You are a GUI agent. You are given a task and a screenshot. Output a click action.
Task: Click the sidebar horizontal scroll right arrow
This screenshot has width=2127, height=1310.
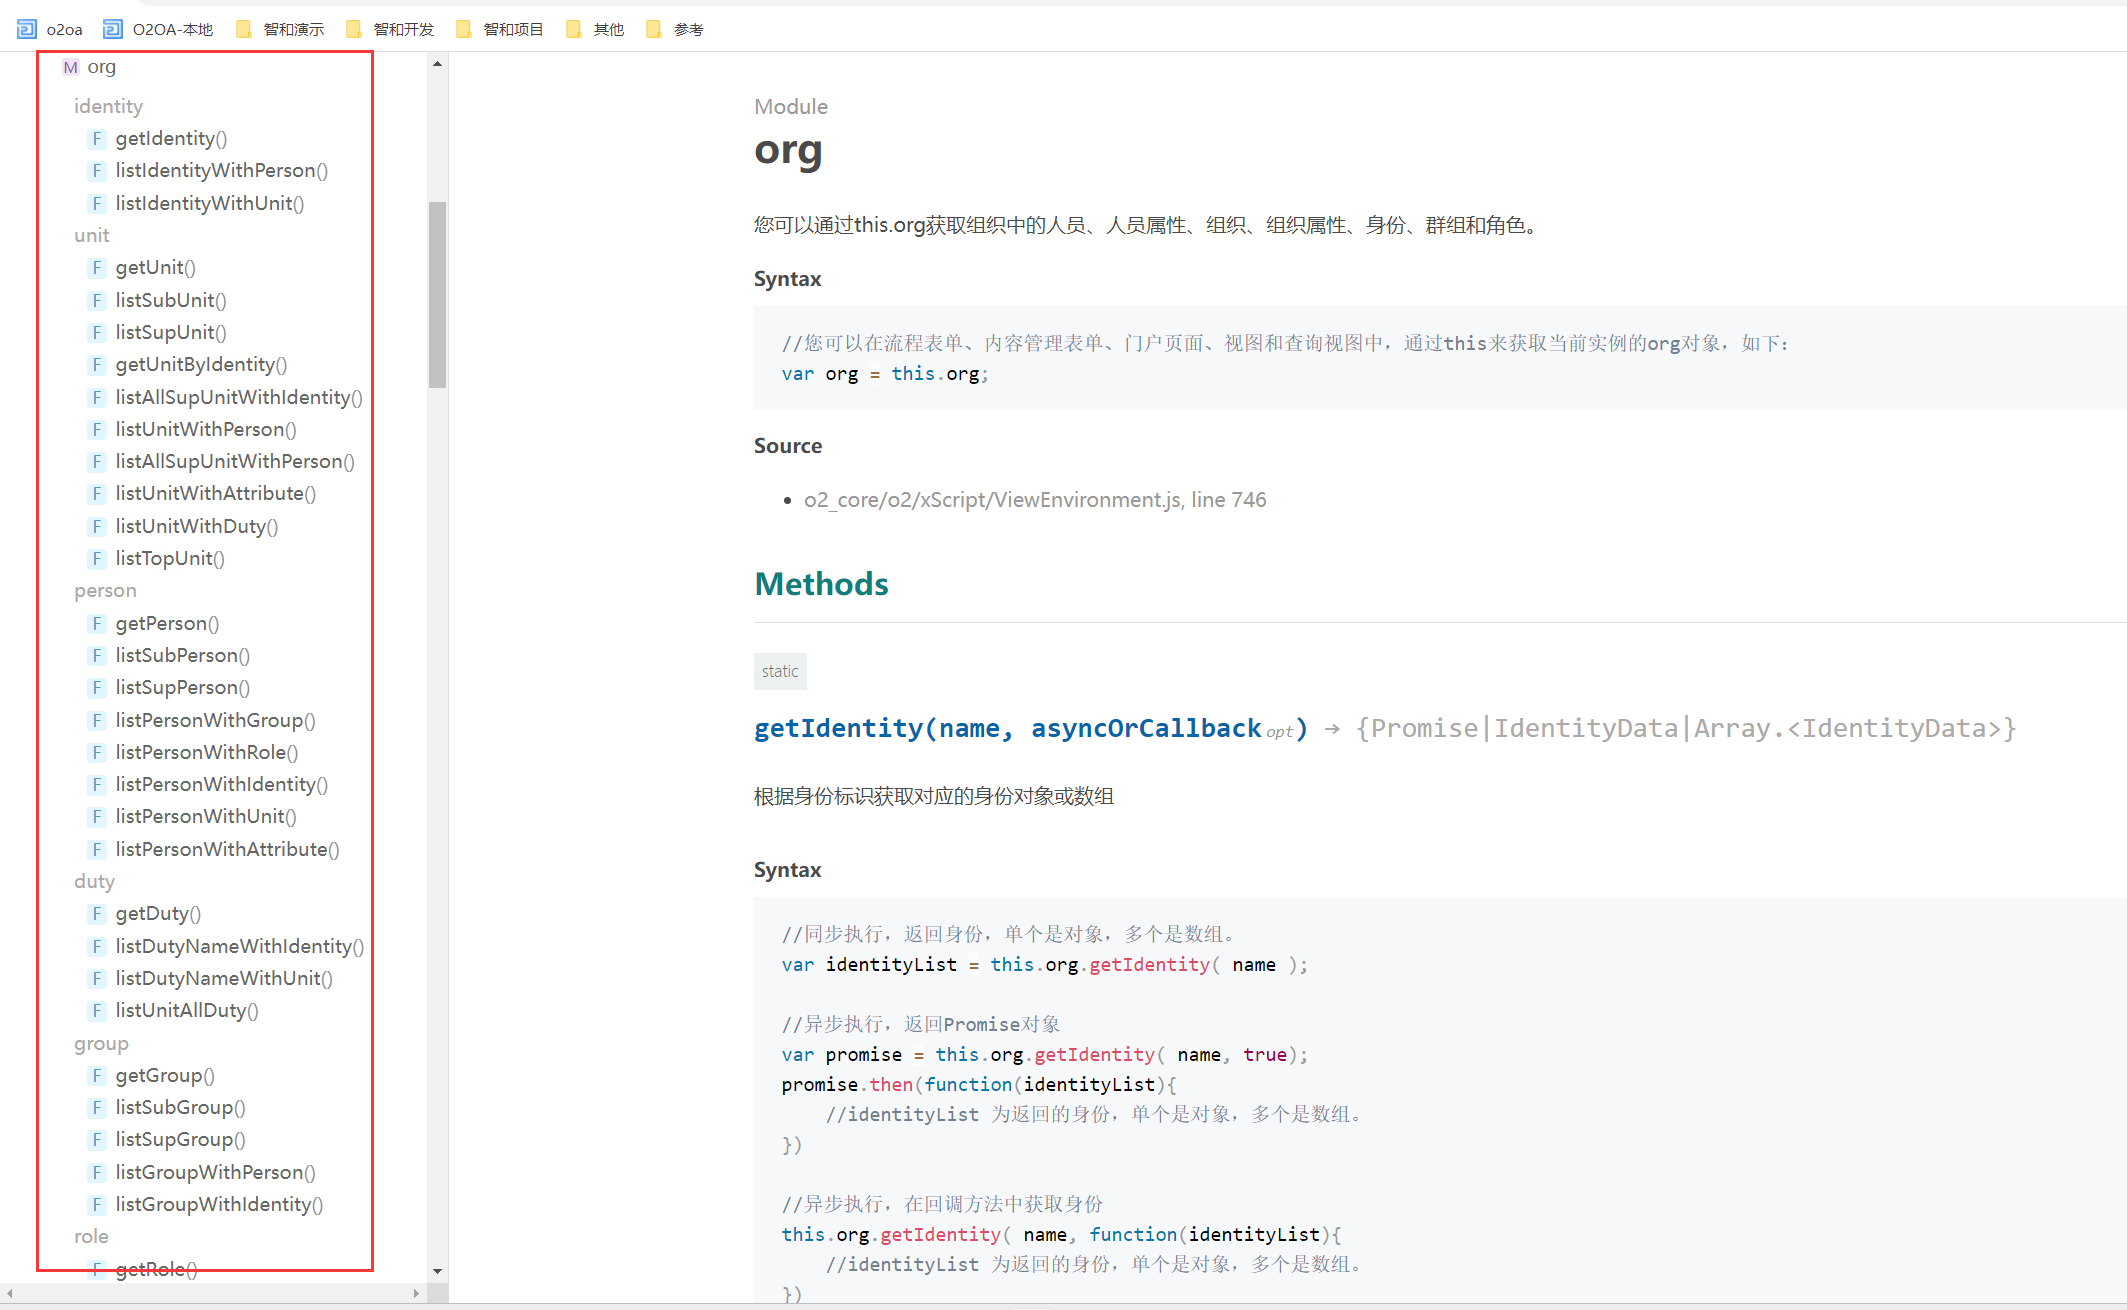tap(416, 1293)
